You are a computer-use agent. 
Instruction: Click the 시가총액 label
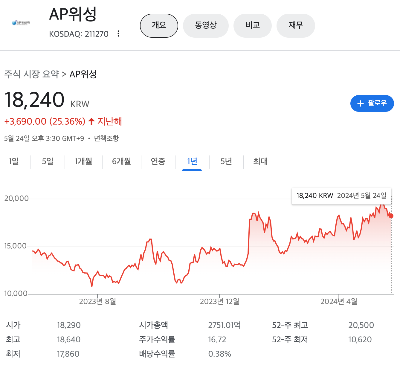153,325
